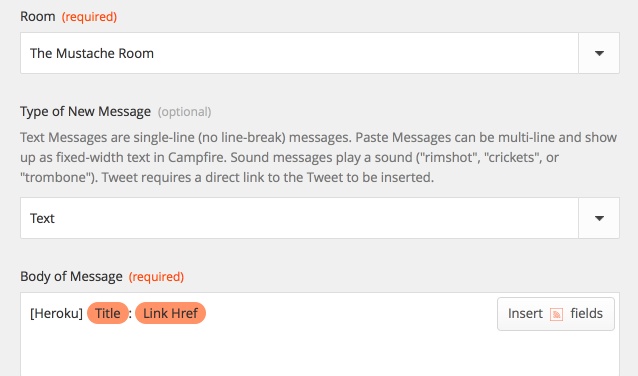638x376 pixels.
Task: Click the colon between Title and Link Href
Action: [x=130, y=315]
